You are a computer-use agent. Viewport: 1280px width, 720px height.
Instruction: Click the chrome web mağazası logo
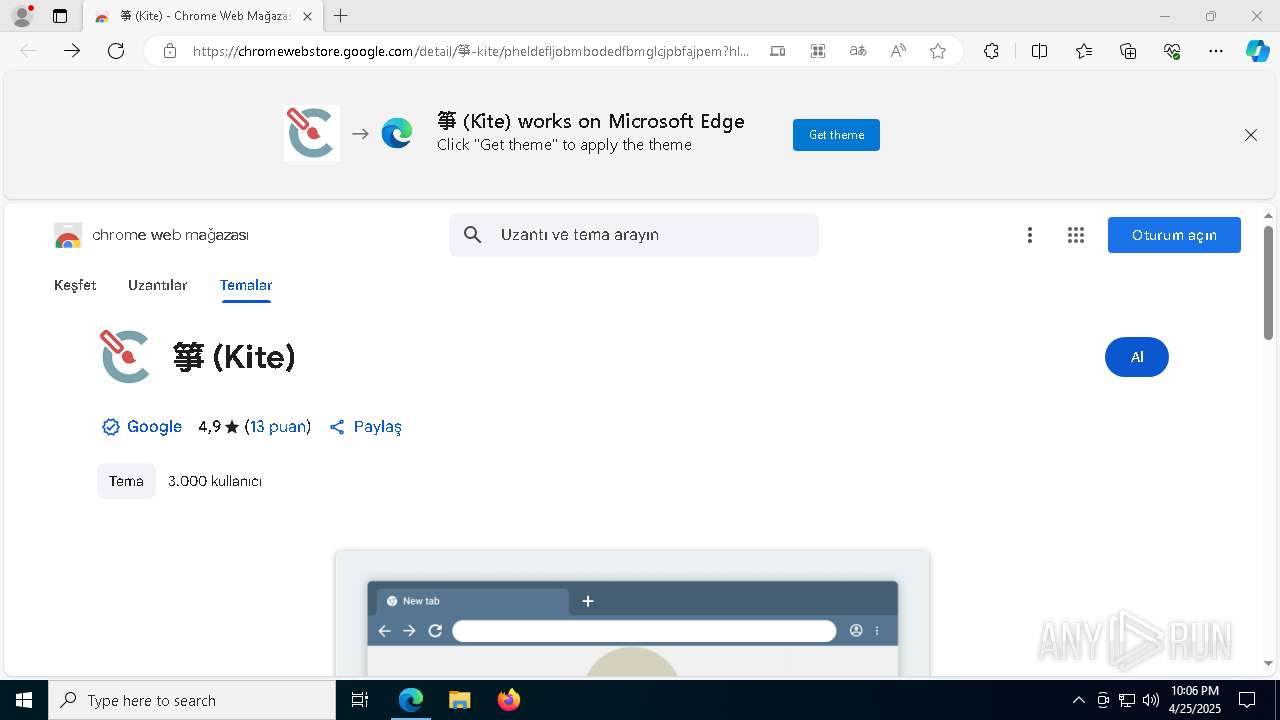point(151,236)
